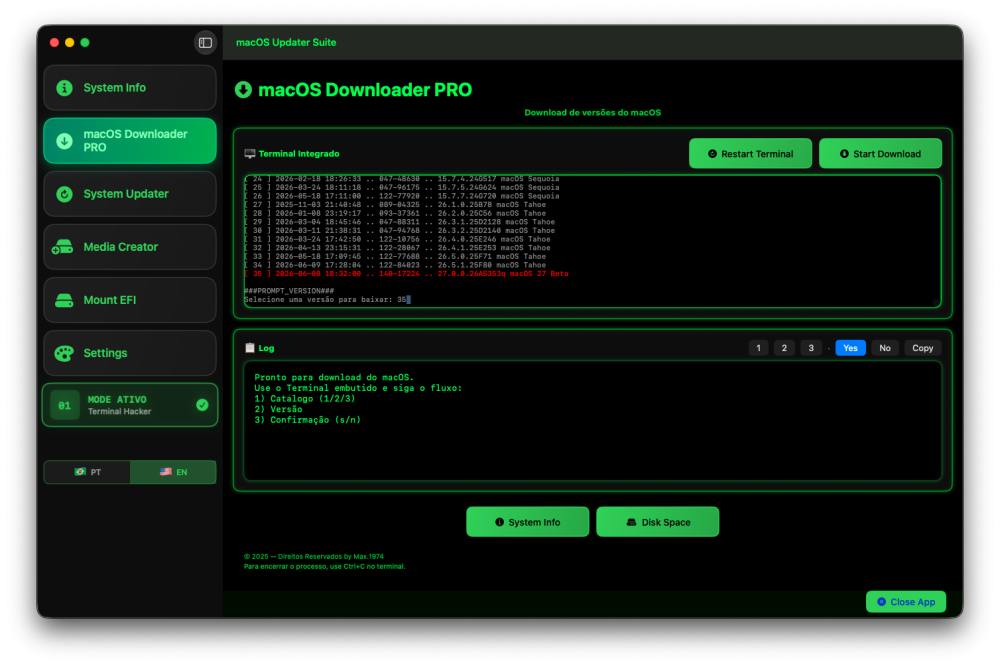Open the System Info section
The height and width of the screenshot is (667, 1000).
[130, 88]
